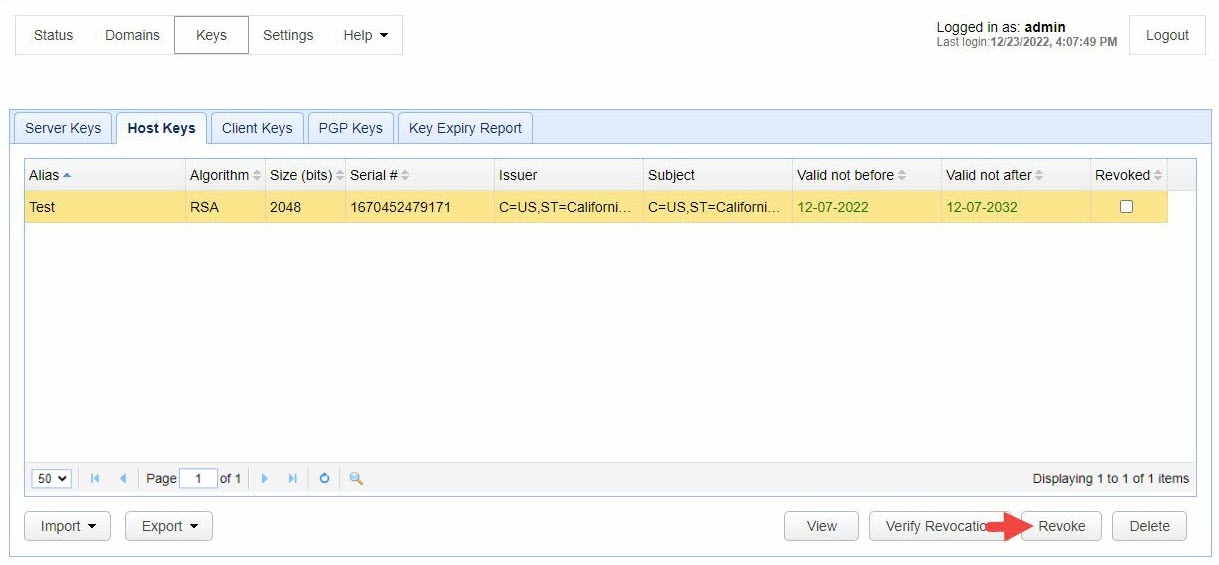Click the next page arrow icon
The width and height of the screenshot is (1219, 565).
[265, 479]
